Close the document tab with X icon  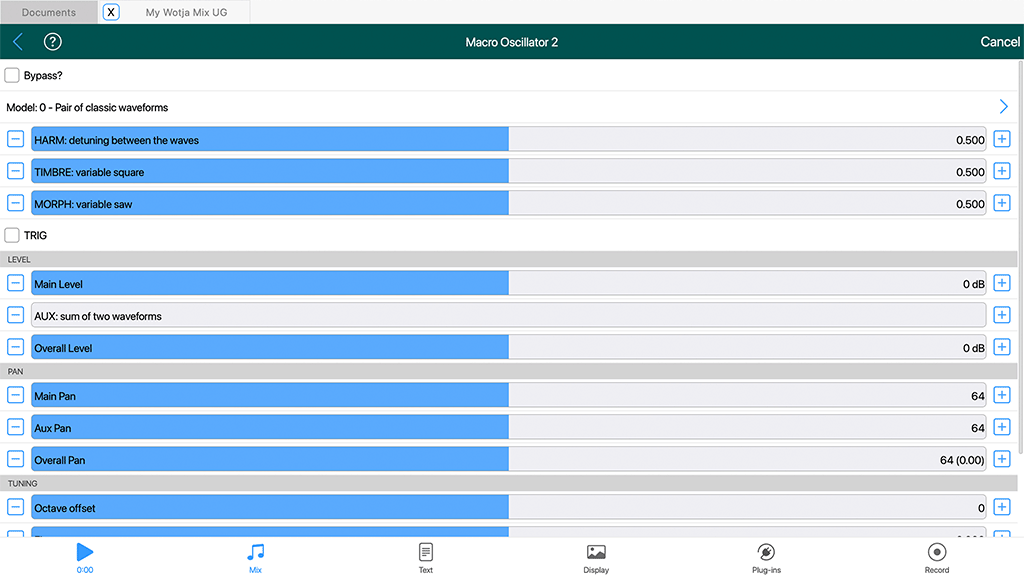111,12
